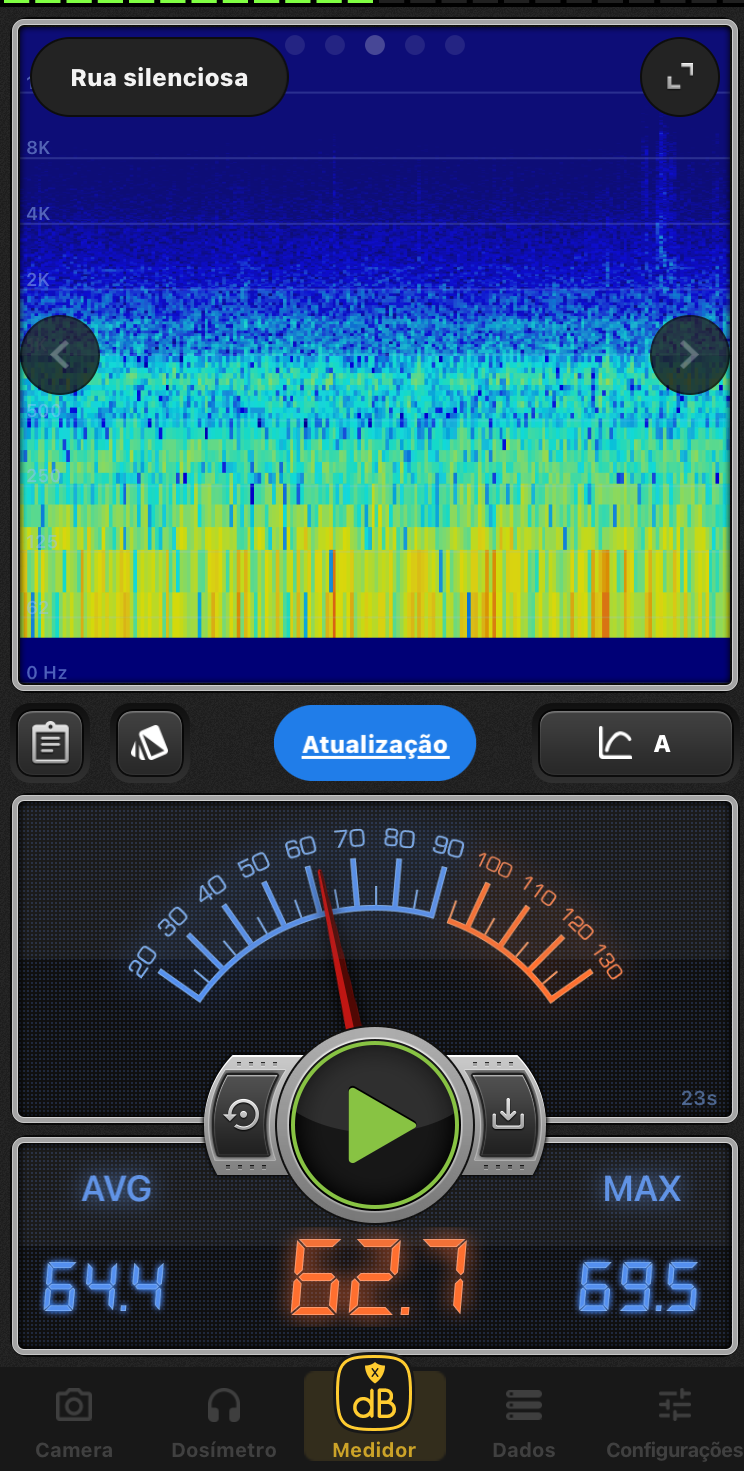Select the Medidor dB tab

[374, 1410]
